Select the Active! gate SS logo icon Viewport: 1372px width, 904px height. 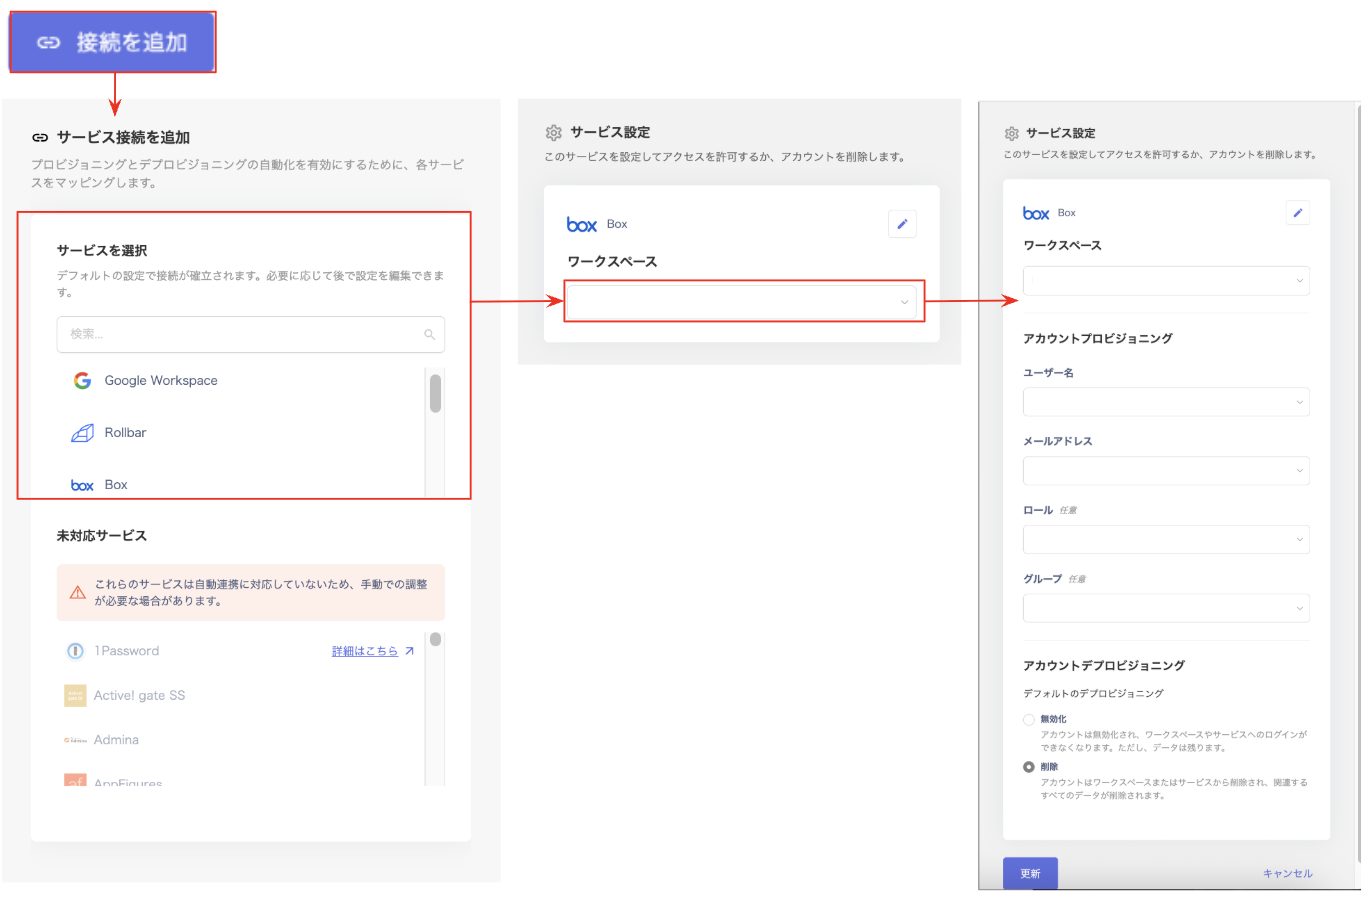(75, 696)
